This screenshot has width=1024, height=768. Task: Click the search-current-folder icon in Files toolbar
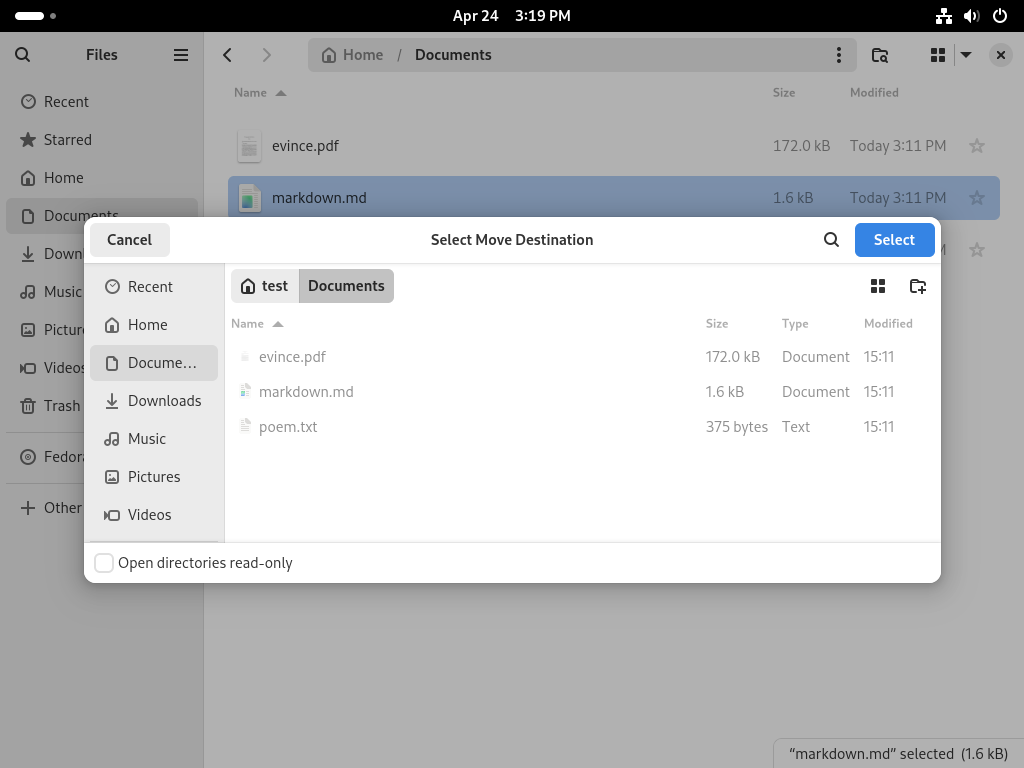(x=880, y=55)
